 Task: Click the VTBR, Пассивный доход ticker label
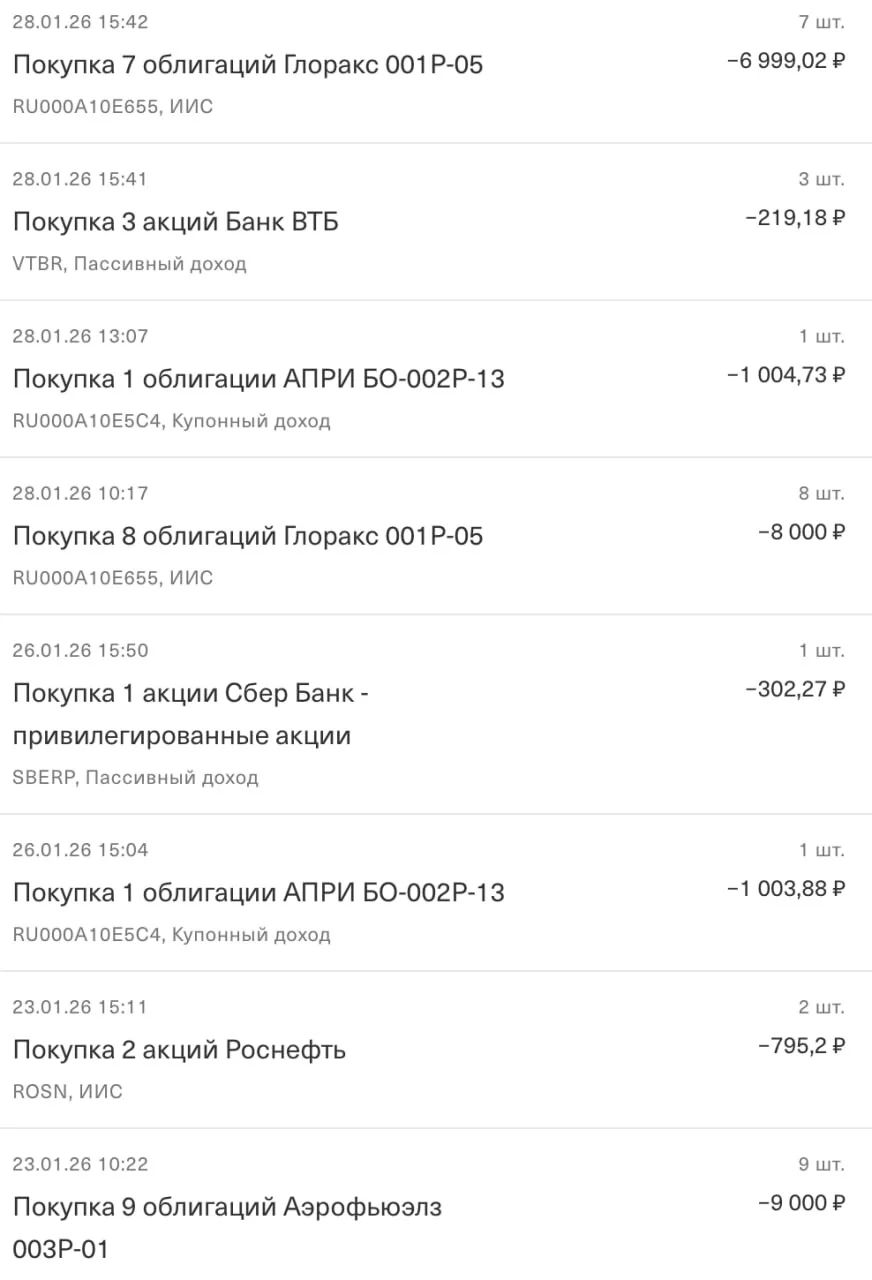click(129, 264)
